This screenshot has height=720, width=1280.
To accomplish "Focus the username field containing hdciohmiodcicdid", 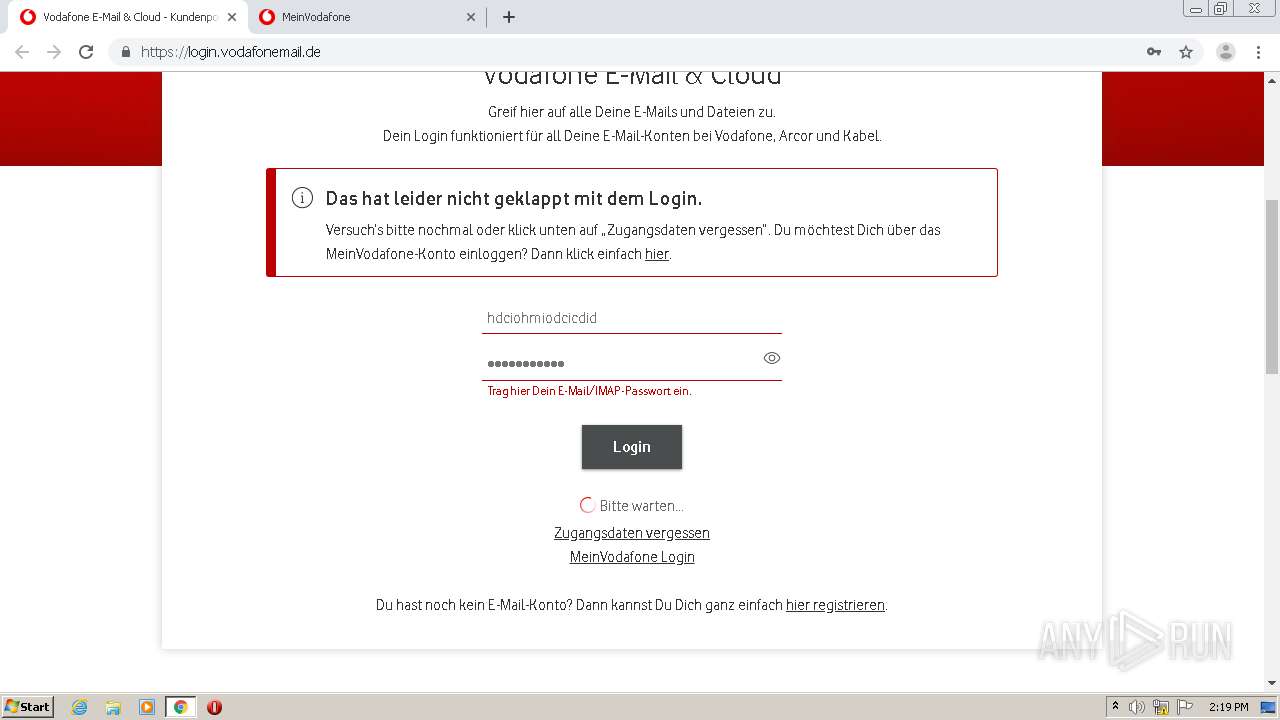I will coord(632,318).
